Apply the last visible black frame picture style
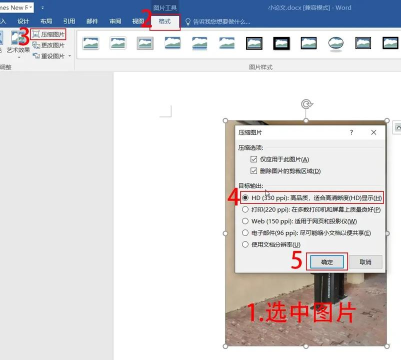Viewport: 401px width, 360px height. (390, 43)
